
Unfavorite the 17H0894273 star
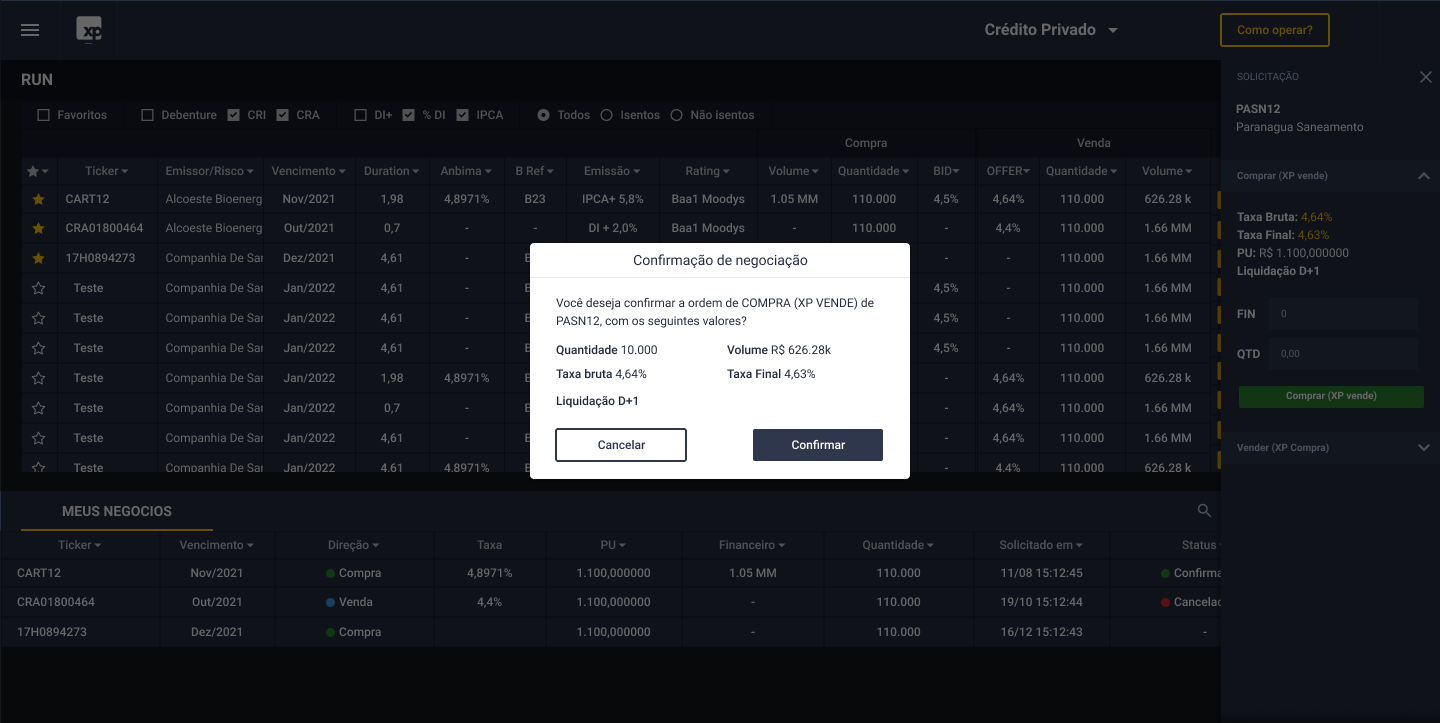point(38,258)
